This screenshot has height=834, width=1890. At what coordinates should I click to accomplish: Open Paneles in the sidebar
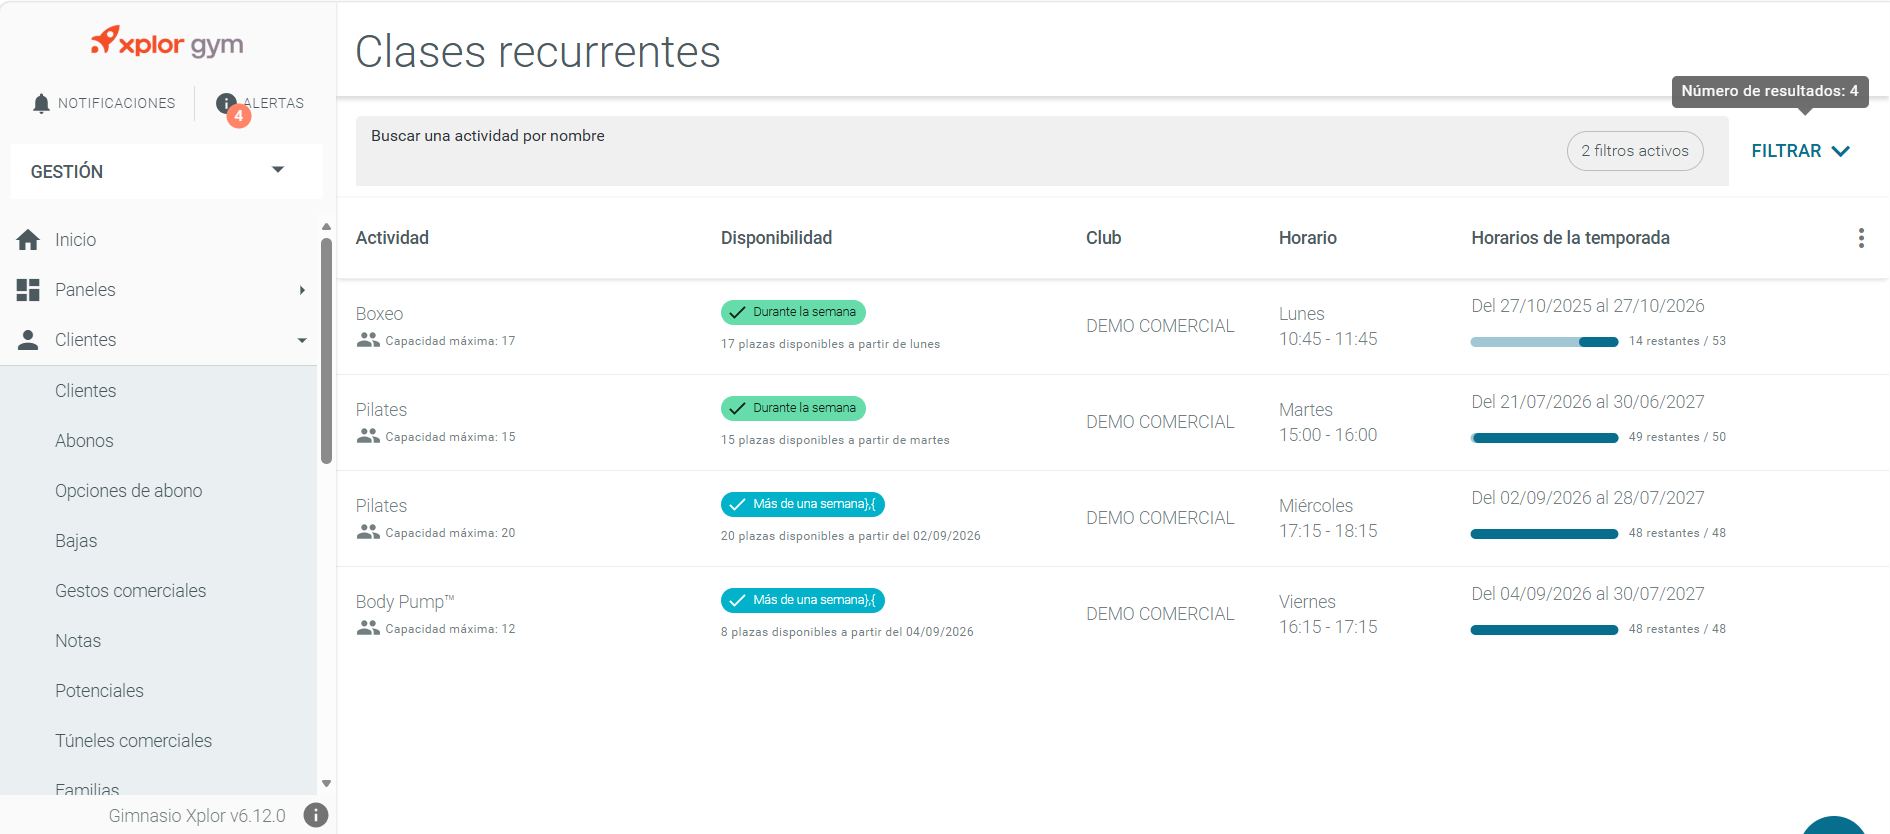(x=85, y=290)
